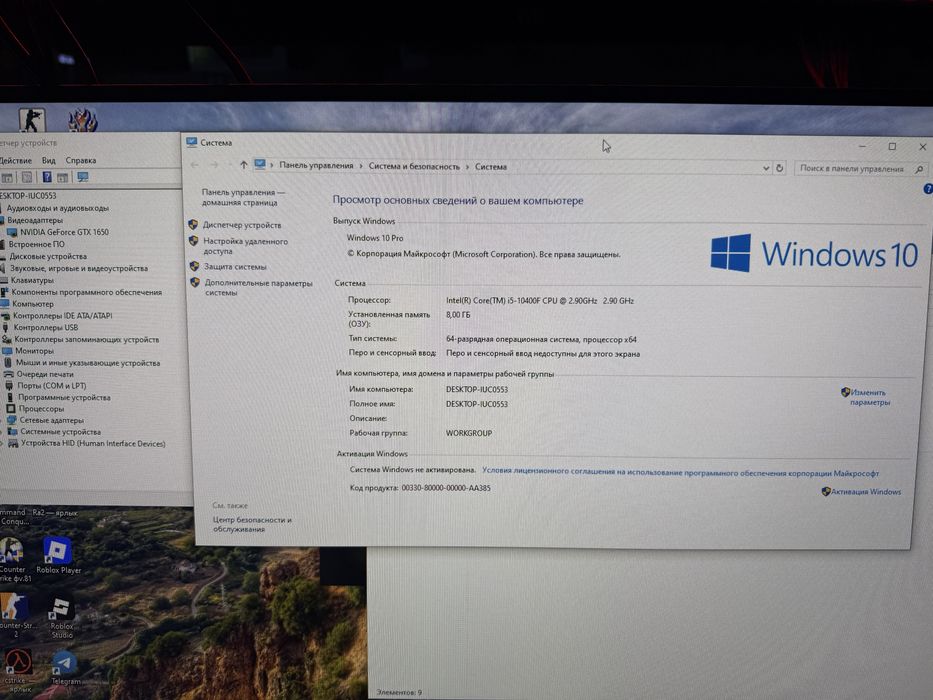Open Центр безопасности и обслуживания
The height and width of the screenshot is (700, 933).
tap(252, 524)
